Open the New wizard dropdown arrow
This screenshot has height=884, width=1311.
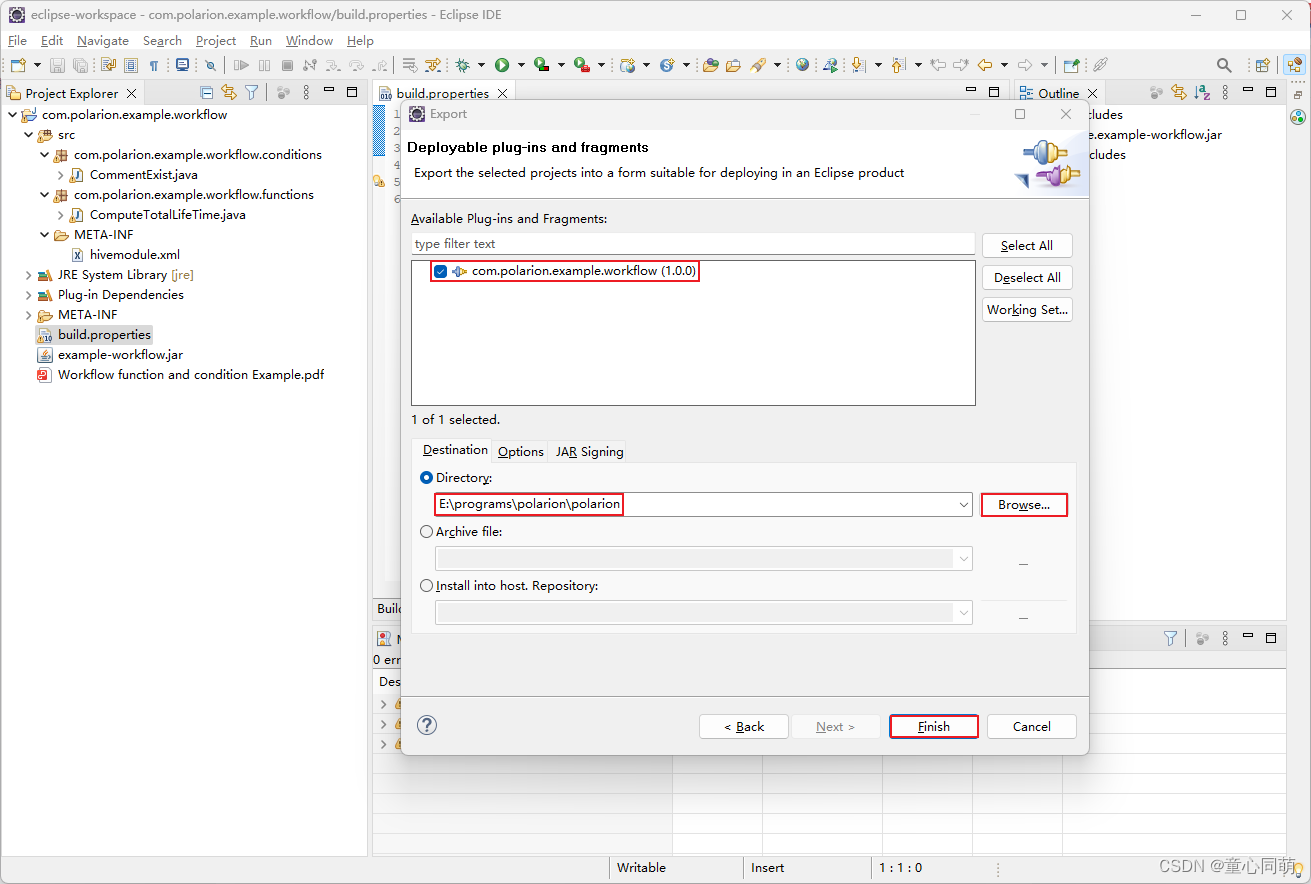click(37, 65)
